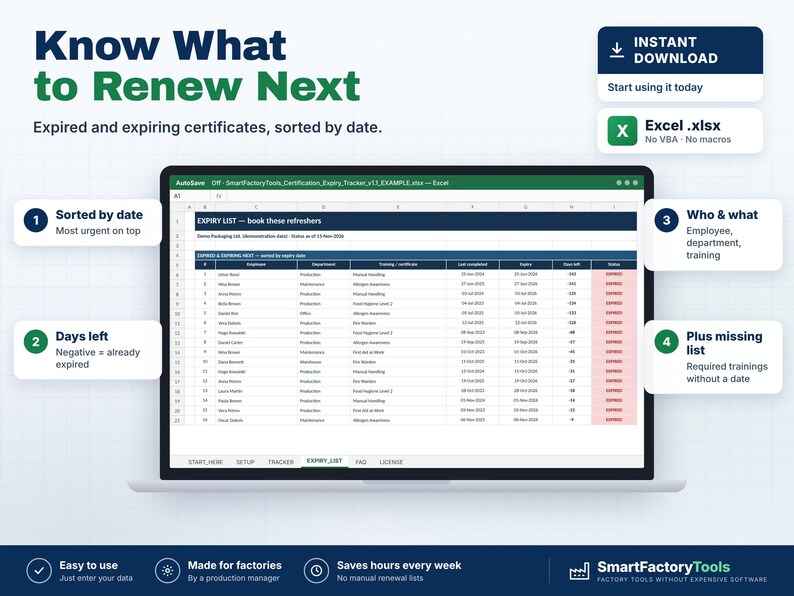The image size is (794, 596).
Task: Click First Aid at Work in Vera Petrov's row
Action: 398,411
